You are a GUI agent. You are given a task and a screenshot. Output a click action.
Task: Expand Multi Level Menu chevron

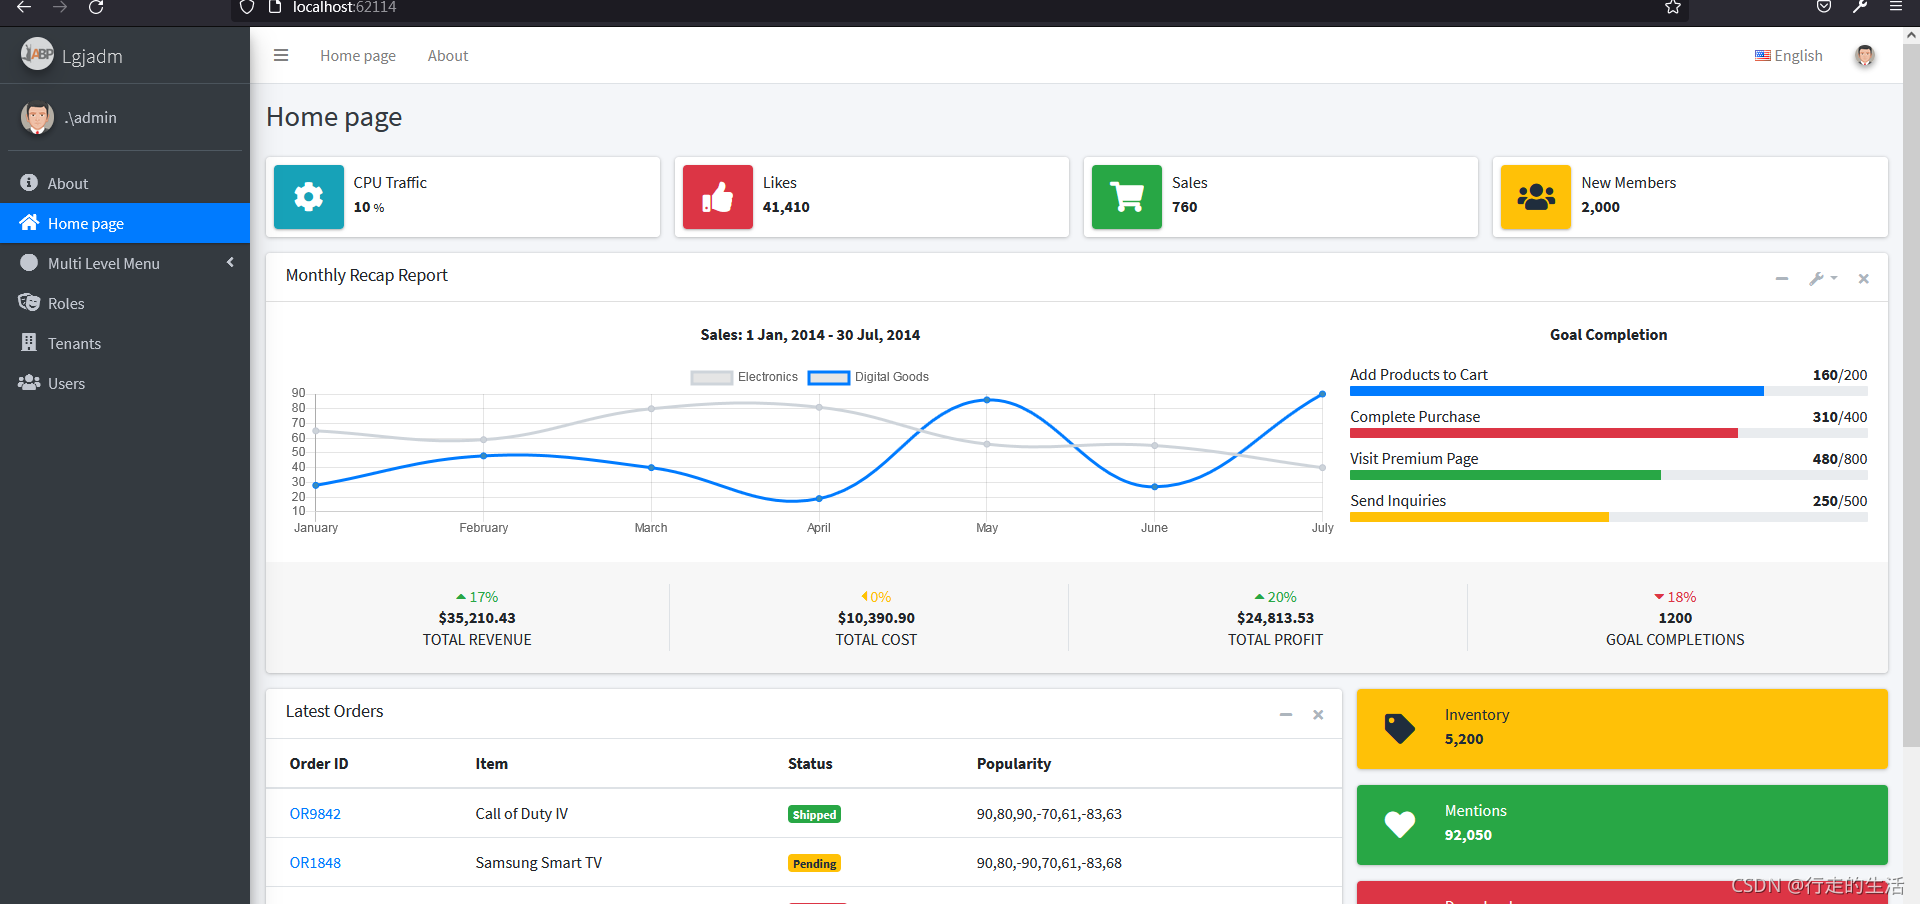coord(231,262)
